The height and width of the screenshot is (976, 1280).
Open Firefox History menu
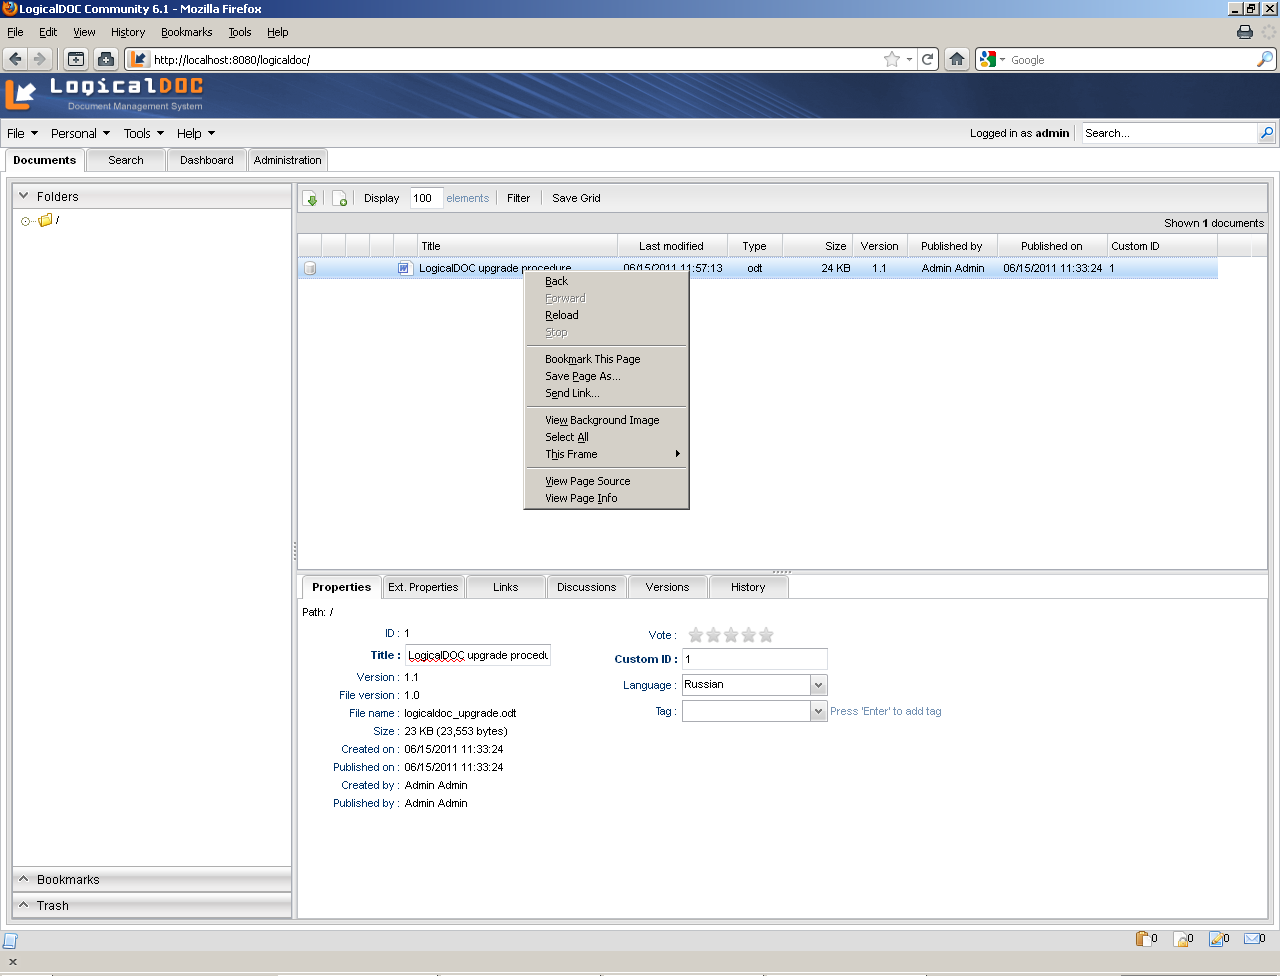(128, 32)
